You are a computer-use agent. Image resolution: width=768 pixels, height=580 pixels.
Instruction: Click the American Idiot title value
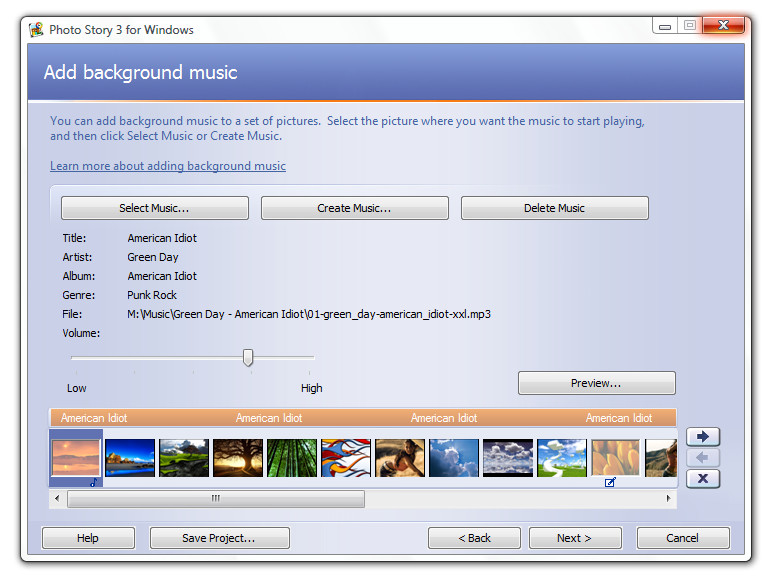point(162,238)
